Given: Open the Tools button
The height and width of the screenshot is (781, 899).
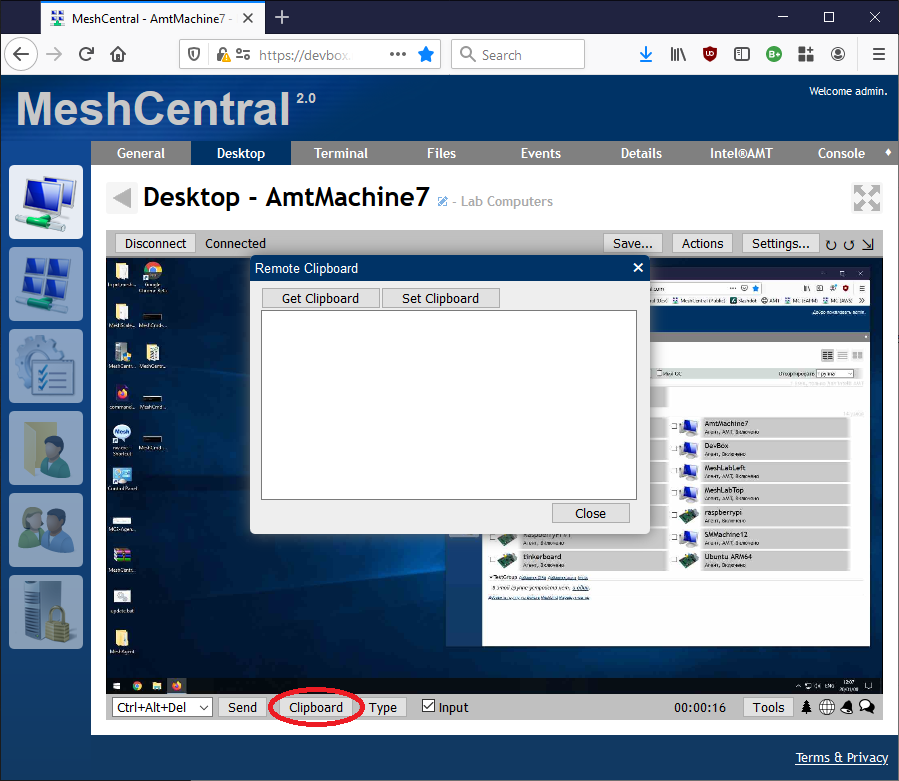Looking at the screenshot, I should pyautogui.click(x=768, y=708).
